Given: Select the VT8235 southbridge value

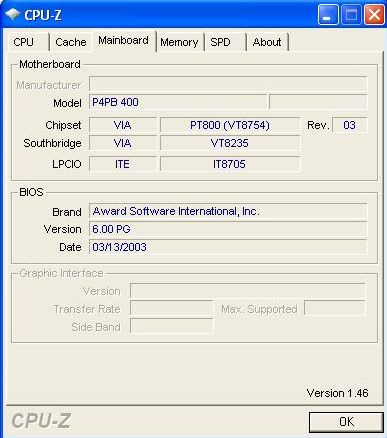Looking at the screenshot, I should tap(230, 143).
